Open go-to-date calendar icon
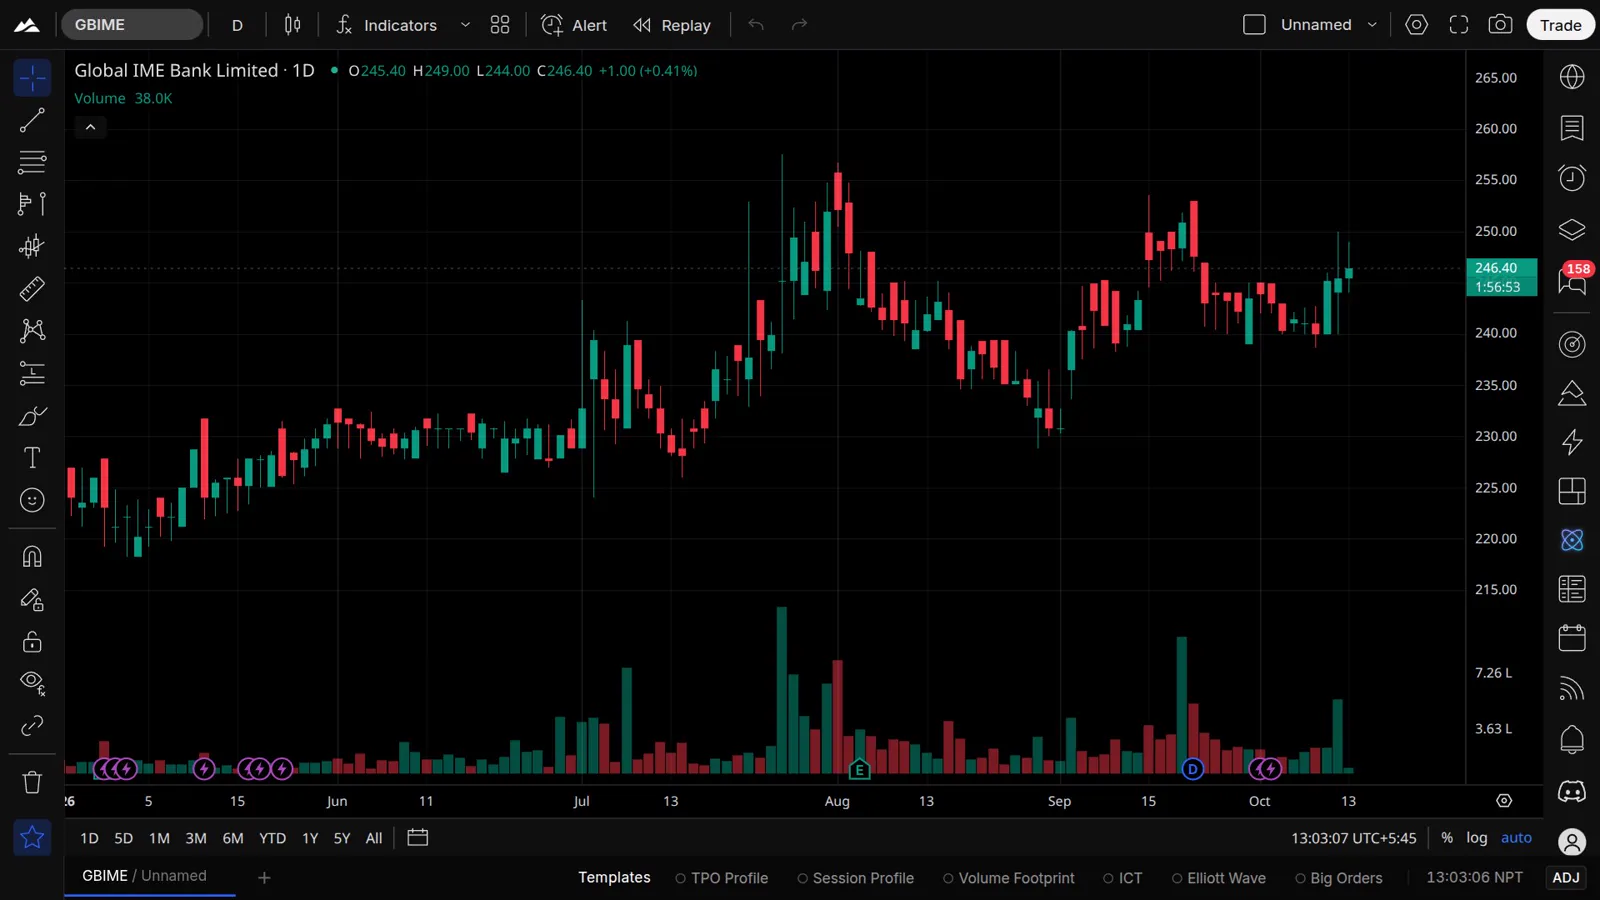This screenshot has height=900, width=1600. (x=418, y=838)
